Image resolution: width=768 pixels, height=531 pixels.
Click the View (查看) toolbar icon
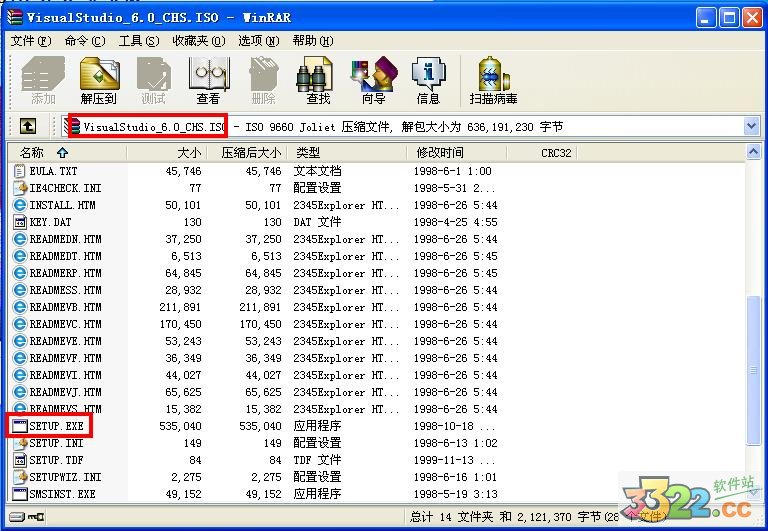[x=209, y=81]
